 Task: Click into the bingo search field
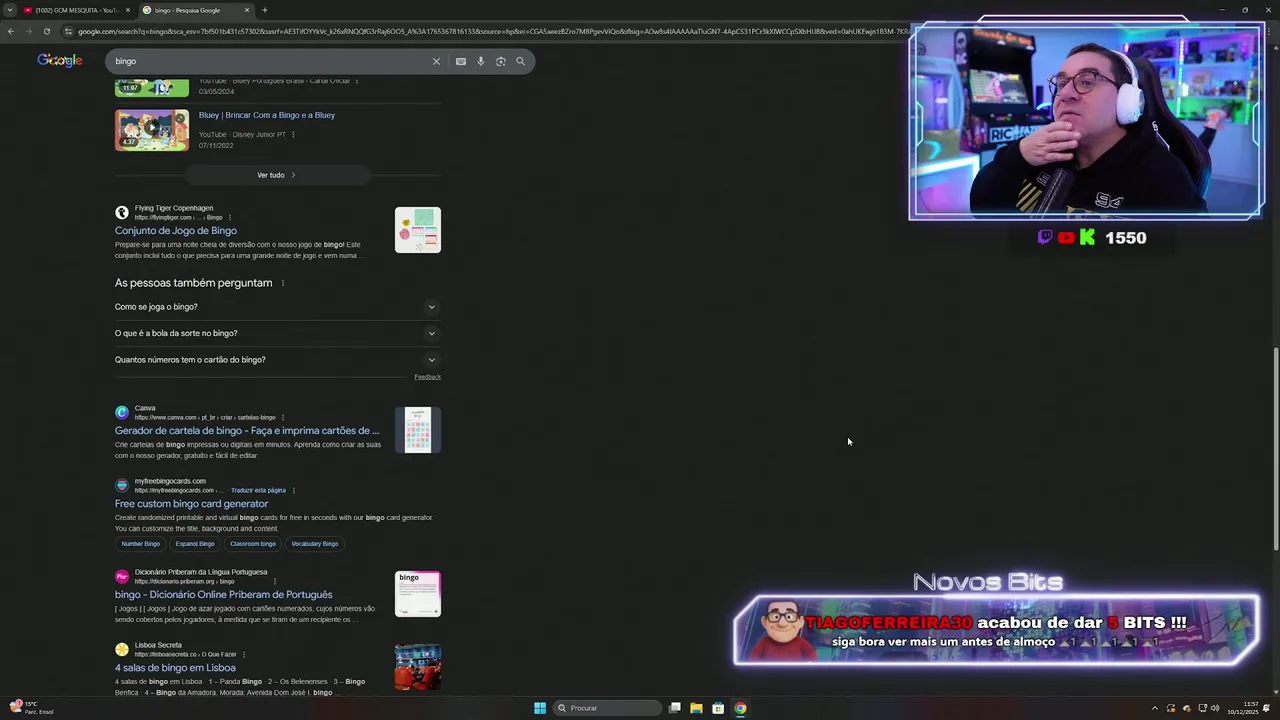click(270, 61)
